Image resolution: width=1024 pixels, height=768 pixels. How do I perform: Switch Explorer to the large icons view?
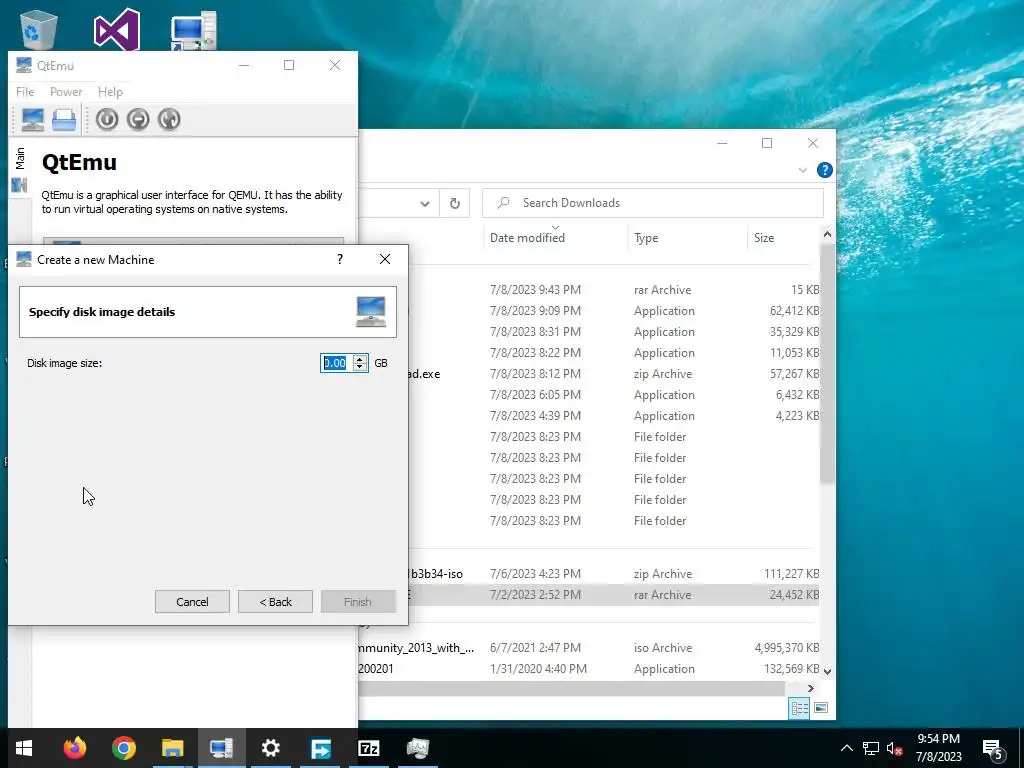[821, 708]
